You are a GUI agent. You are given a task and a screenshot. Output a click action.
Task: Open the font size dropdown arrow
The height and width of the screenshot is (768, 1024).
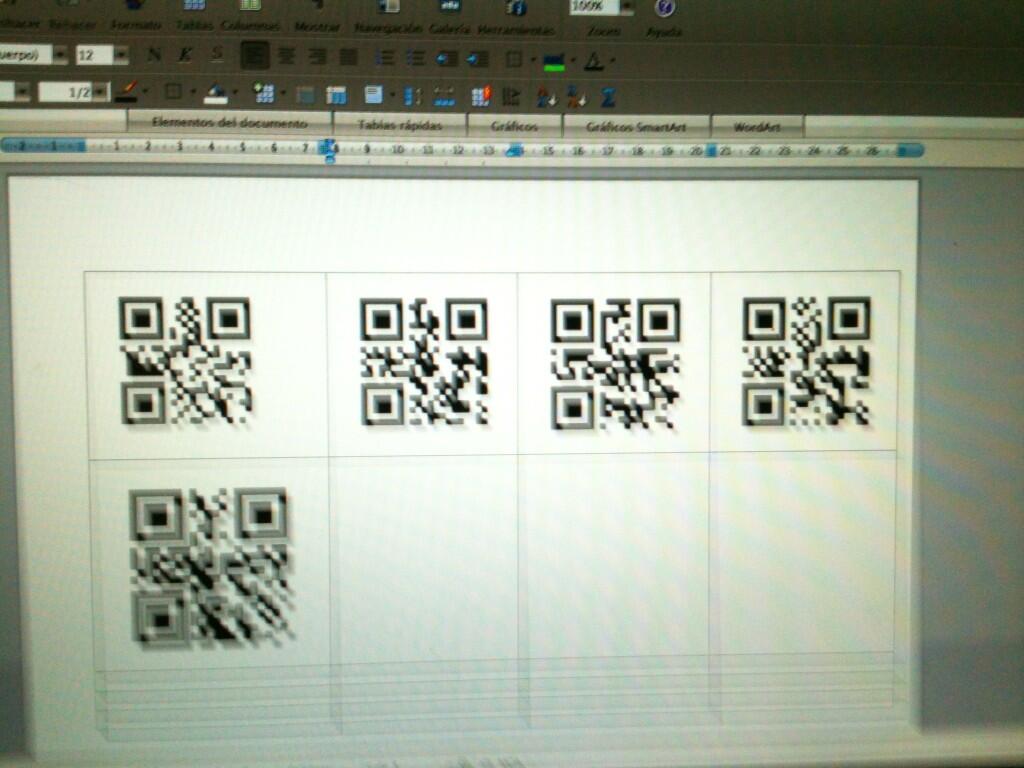click(121, 56)
